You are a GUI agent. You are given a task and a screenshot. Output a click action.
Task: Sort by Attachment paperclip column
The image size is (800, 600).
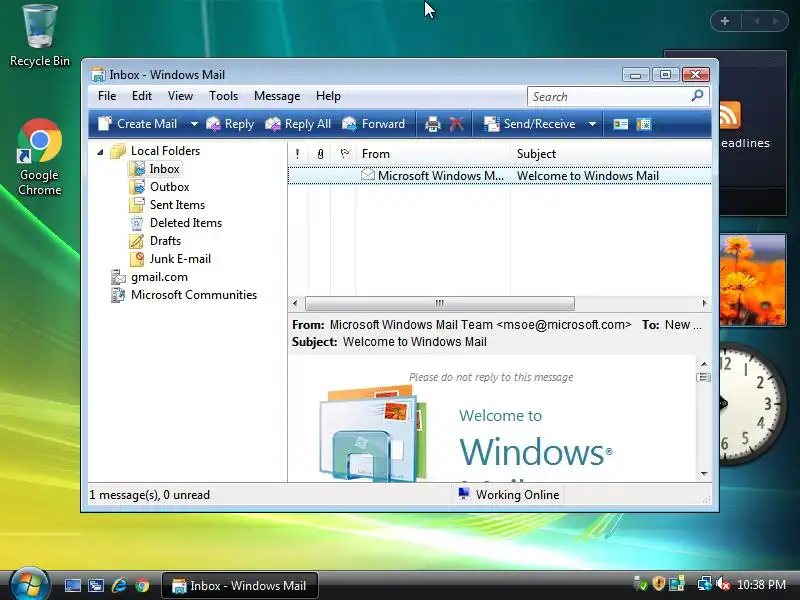coord(320,154)
